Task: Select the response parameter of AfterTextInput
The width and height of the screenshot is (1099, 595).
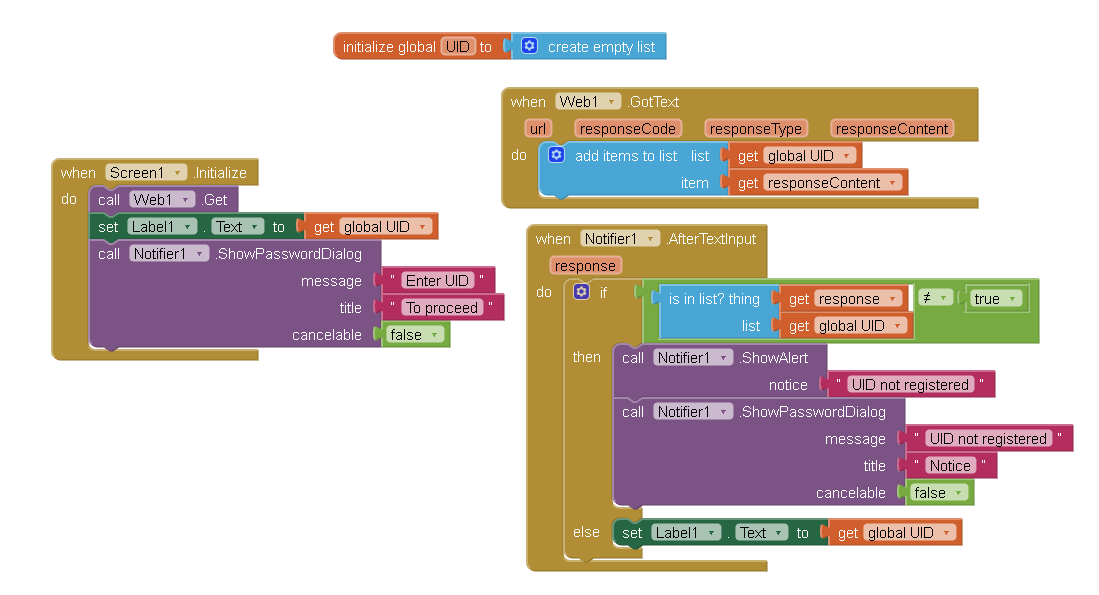Action: tap(585, 266)
